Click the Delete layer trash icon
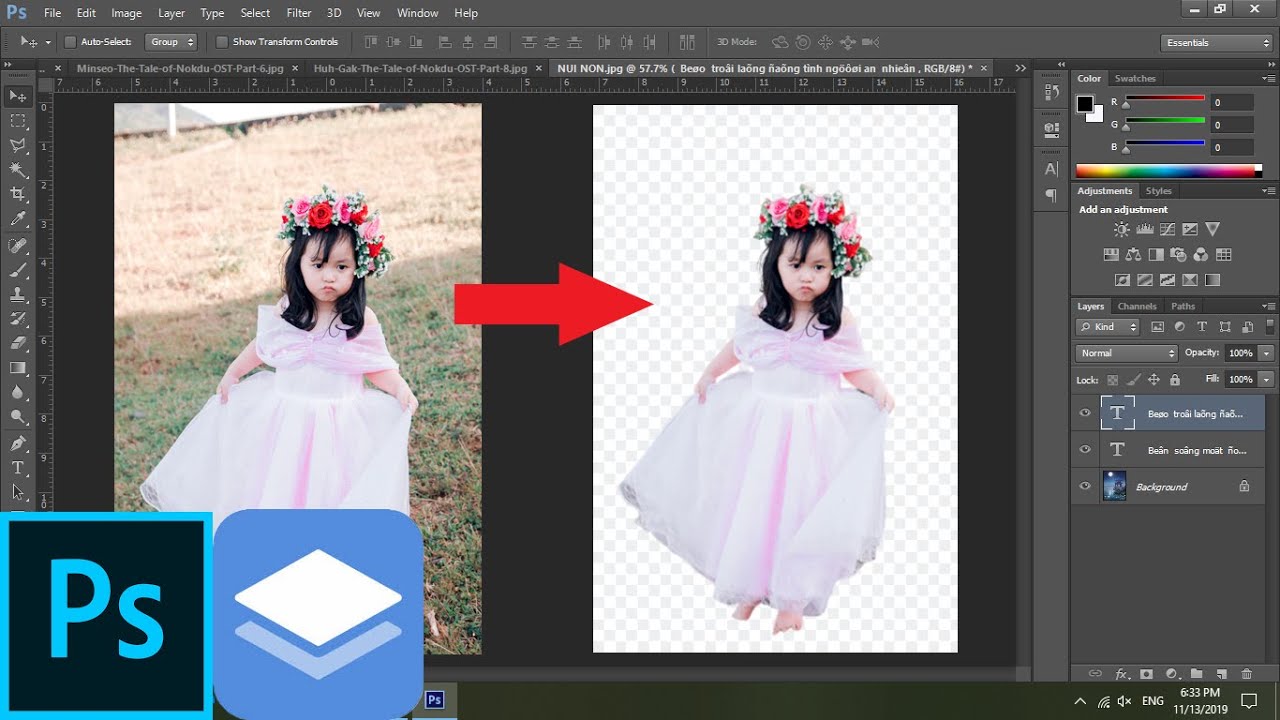The width and height of the screenshot is (1280, 720). [1246, 674]
